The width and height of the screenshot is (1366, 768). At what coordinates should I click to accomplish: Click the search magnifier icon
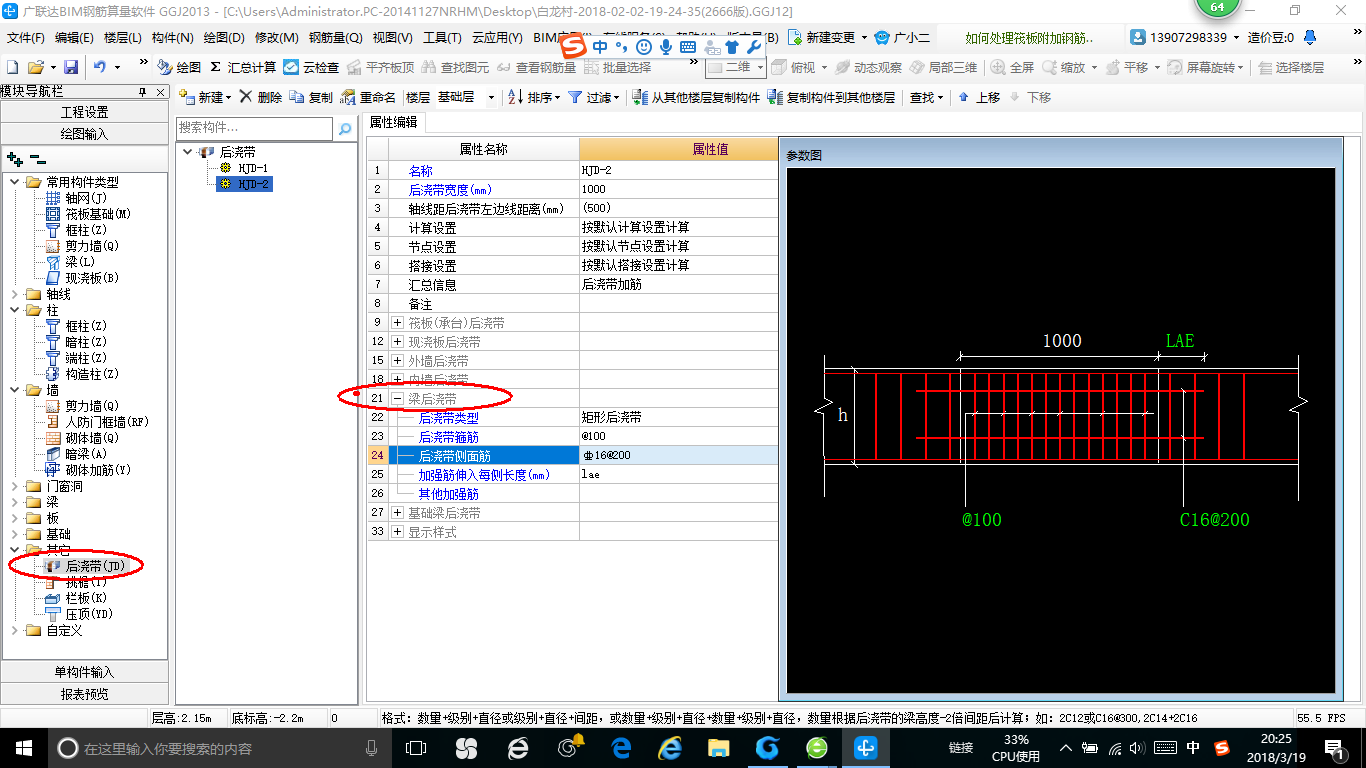[345, 128]
